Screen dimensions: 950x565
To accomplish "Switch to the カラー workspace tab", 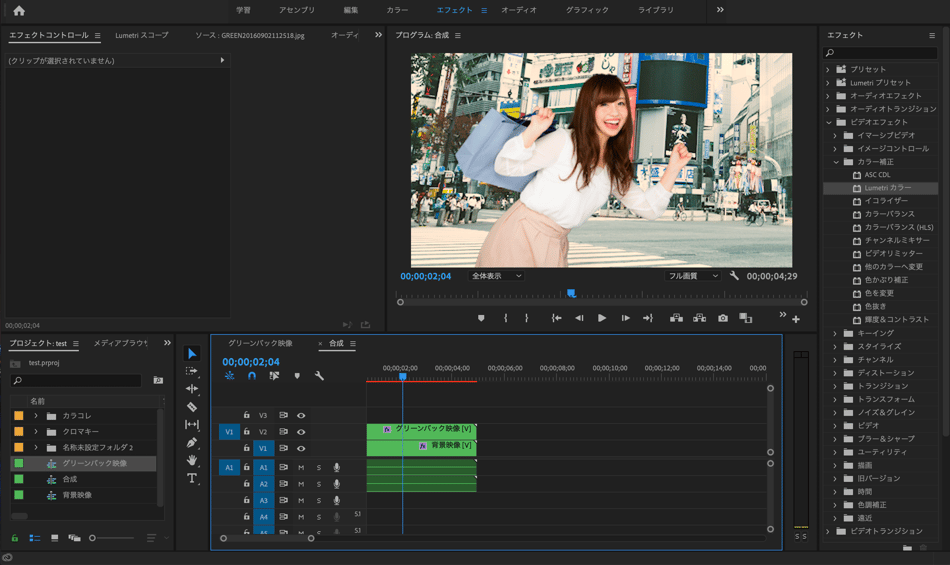I will tap(397, 10).
